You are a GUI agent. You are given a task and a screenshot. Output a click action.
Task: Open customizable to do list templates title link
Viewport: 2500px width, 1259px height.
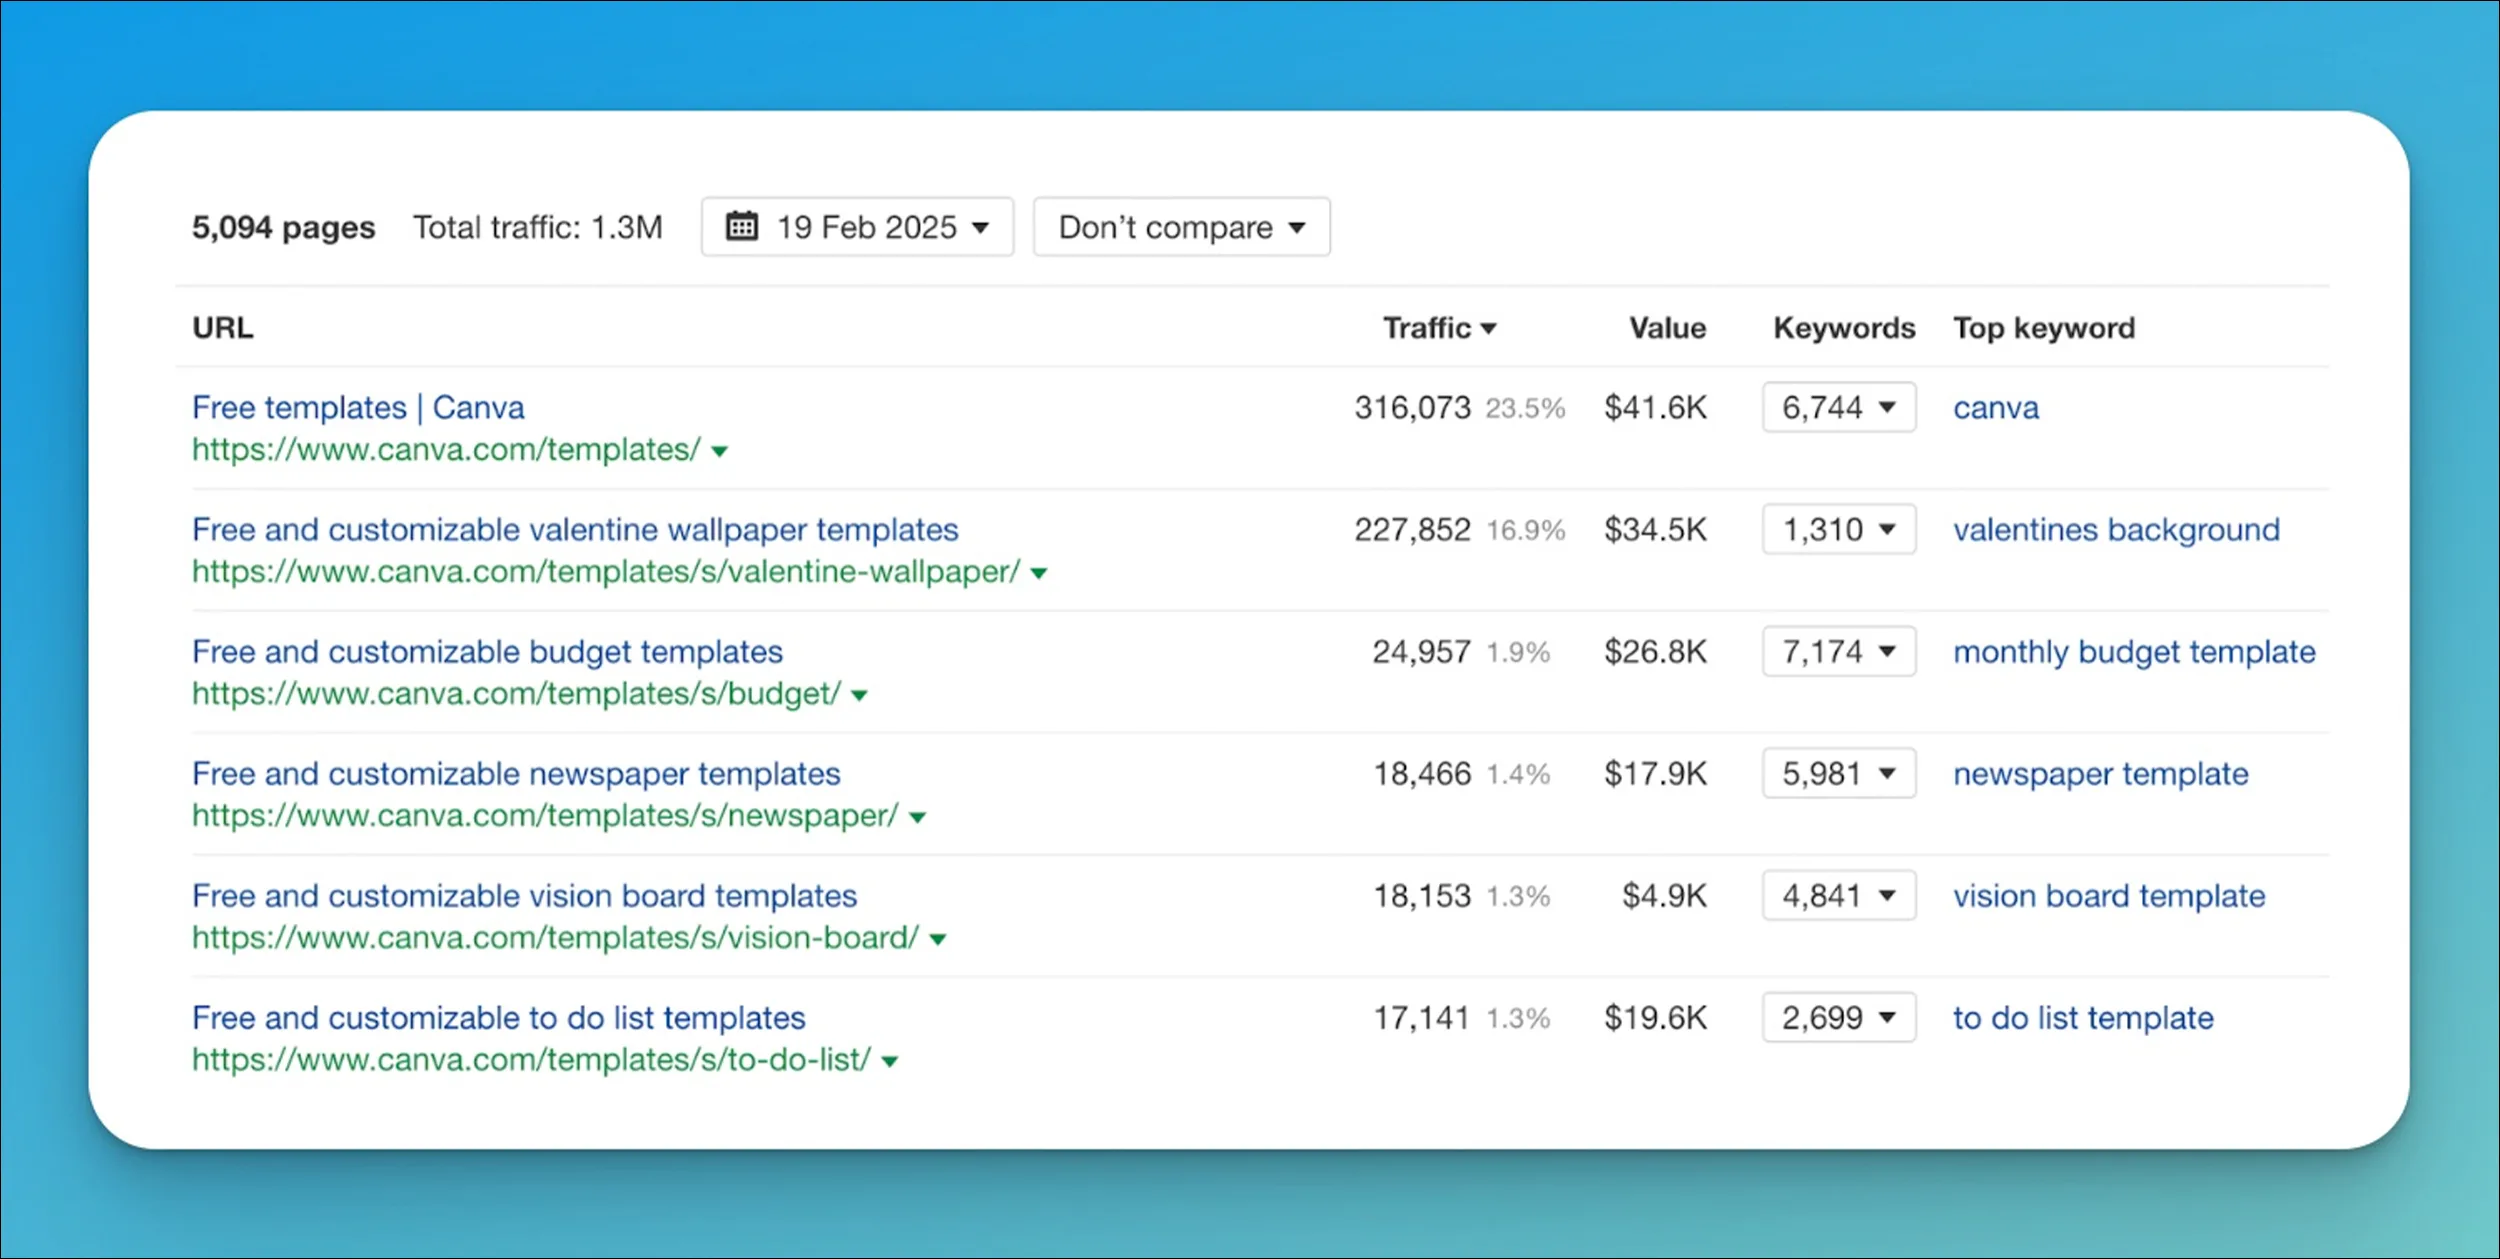pyautogui.click(x=498, y=1017)
